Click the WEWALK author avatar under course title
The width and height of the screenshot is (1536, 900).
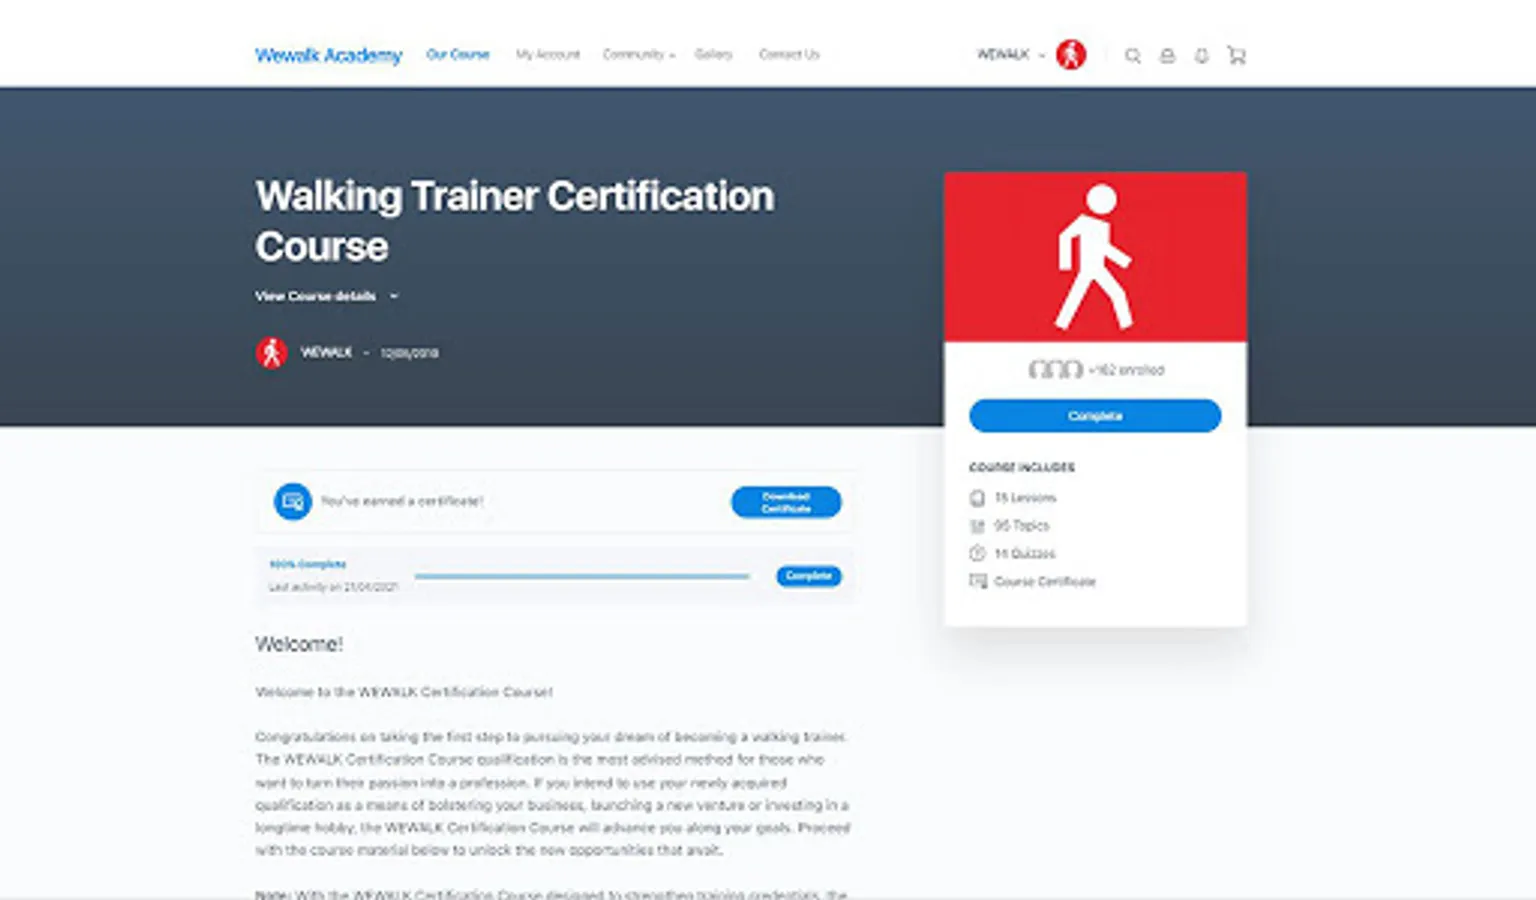[x=271, y=352]
